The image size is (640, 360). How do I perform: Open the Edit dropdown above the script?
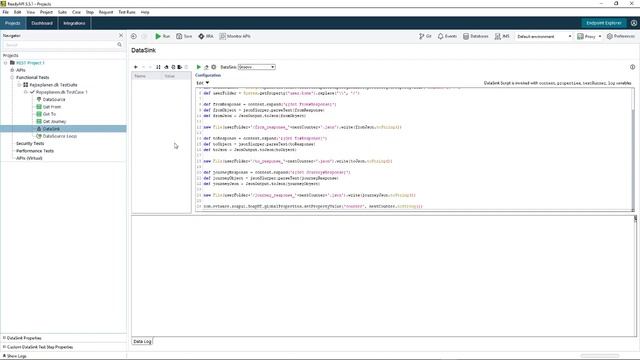coord(202,83)
